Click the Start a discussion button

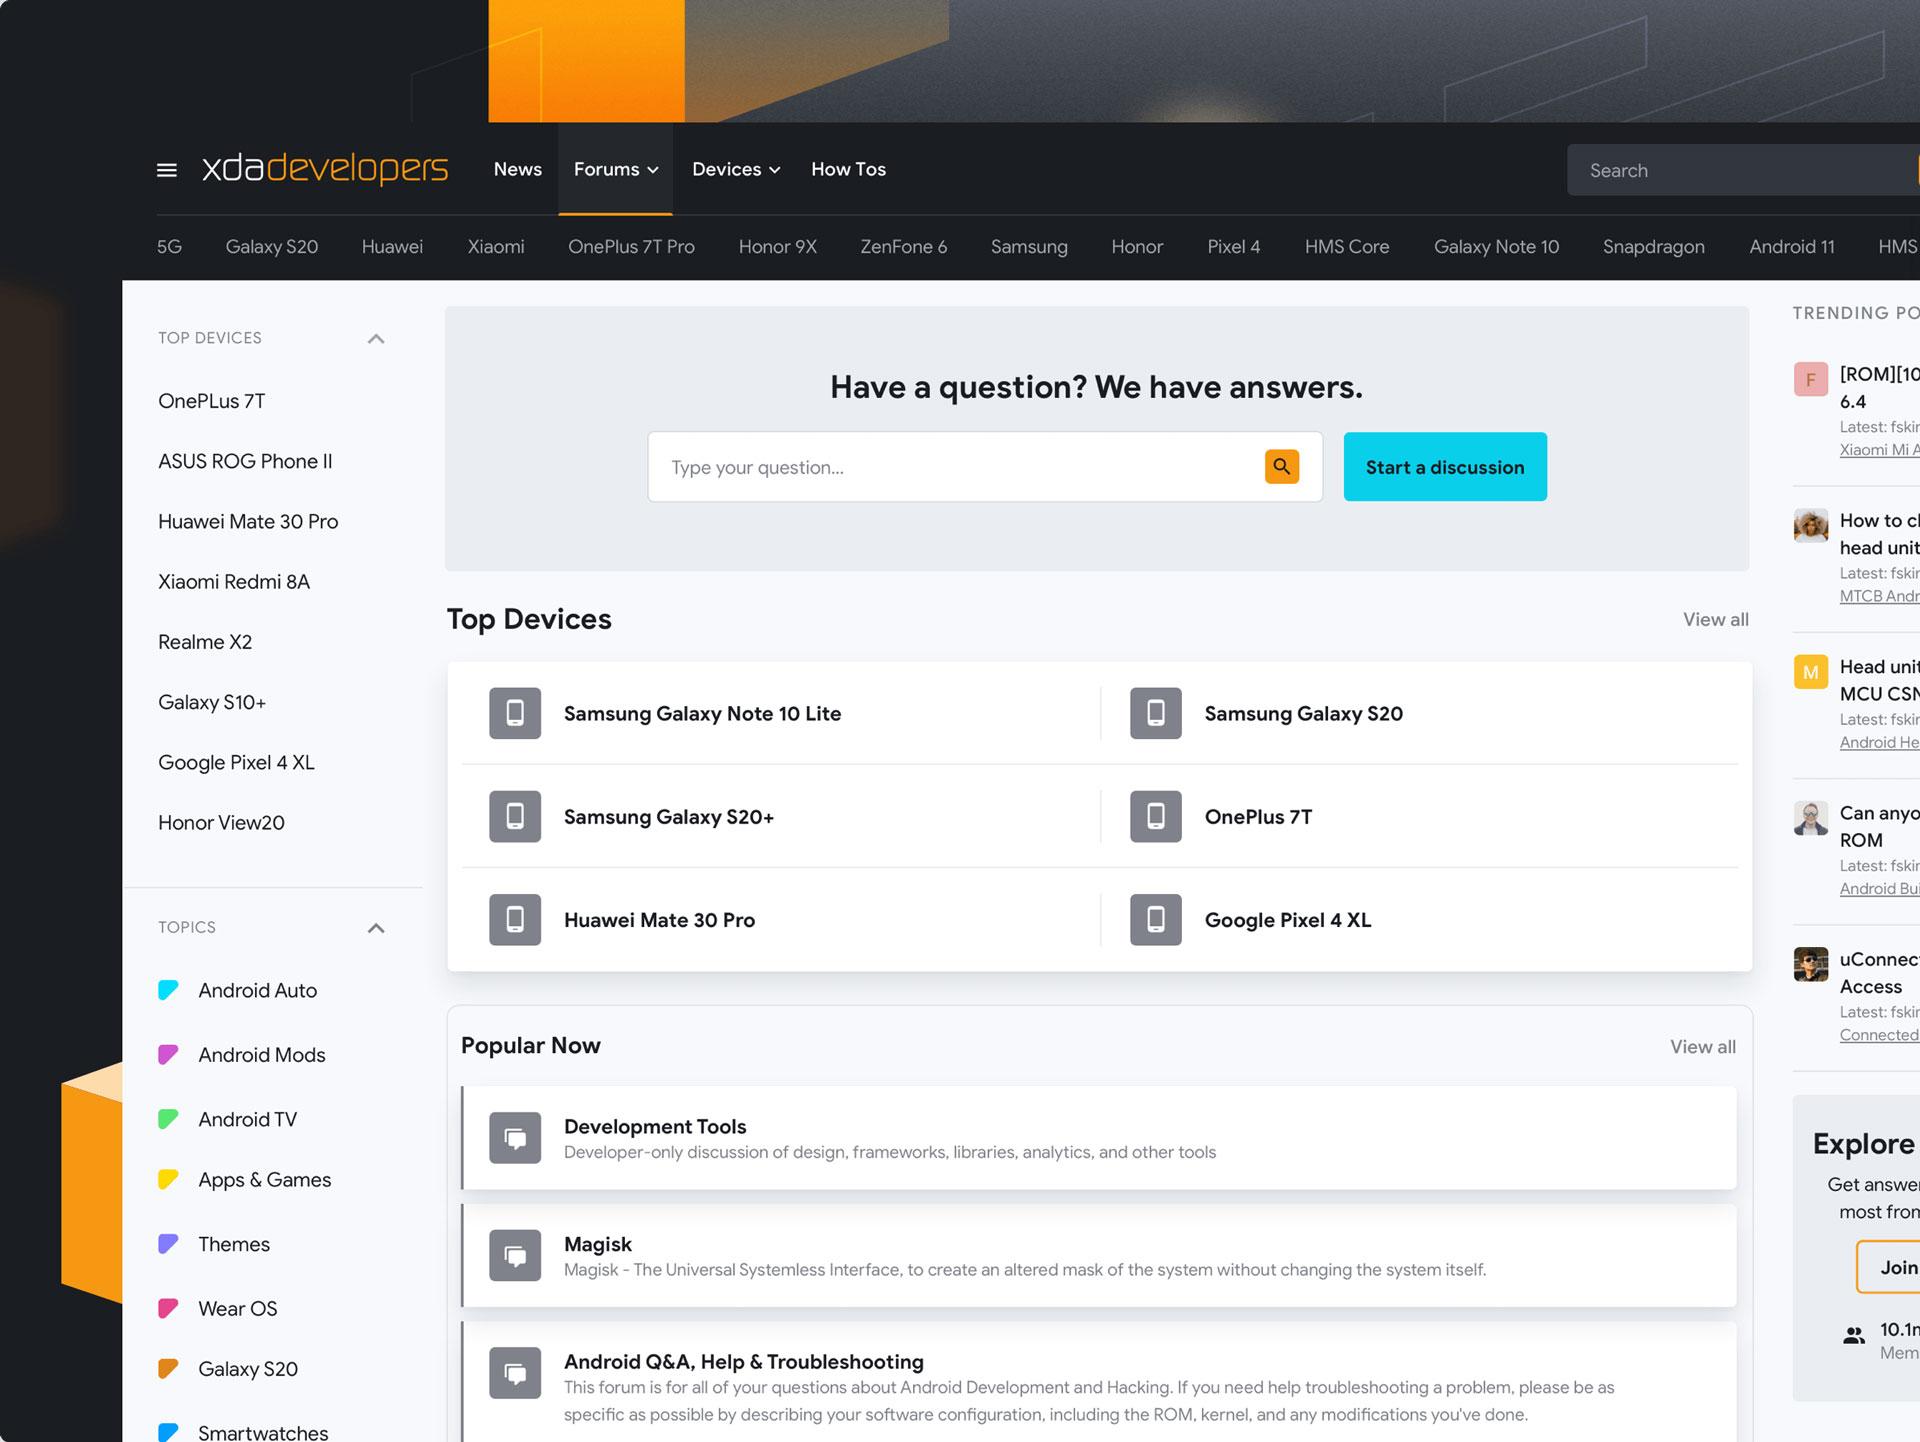(1444, 467)
